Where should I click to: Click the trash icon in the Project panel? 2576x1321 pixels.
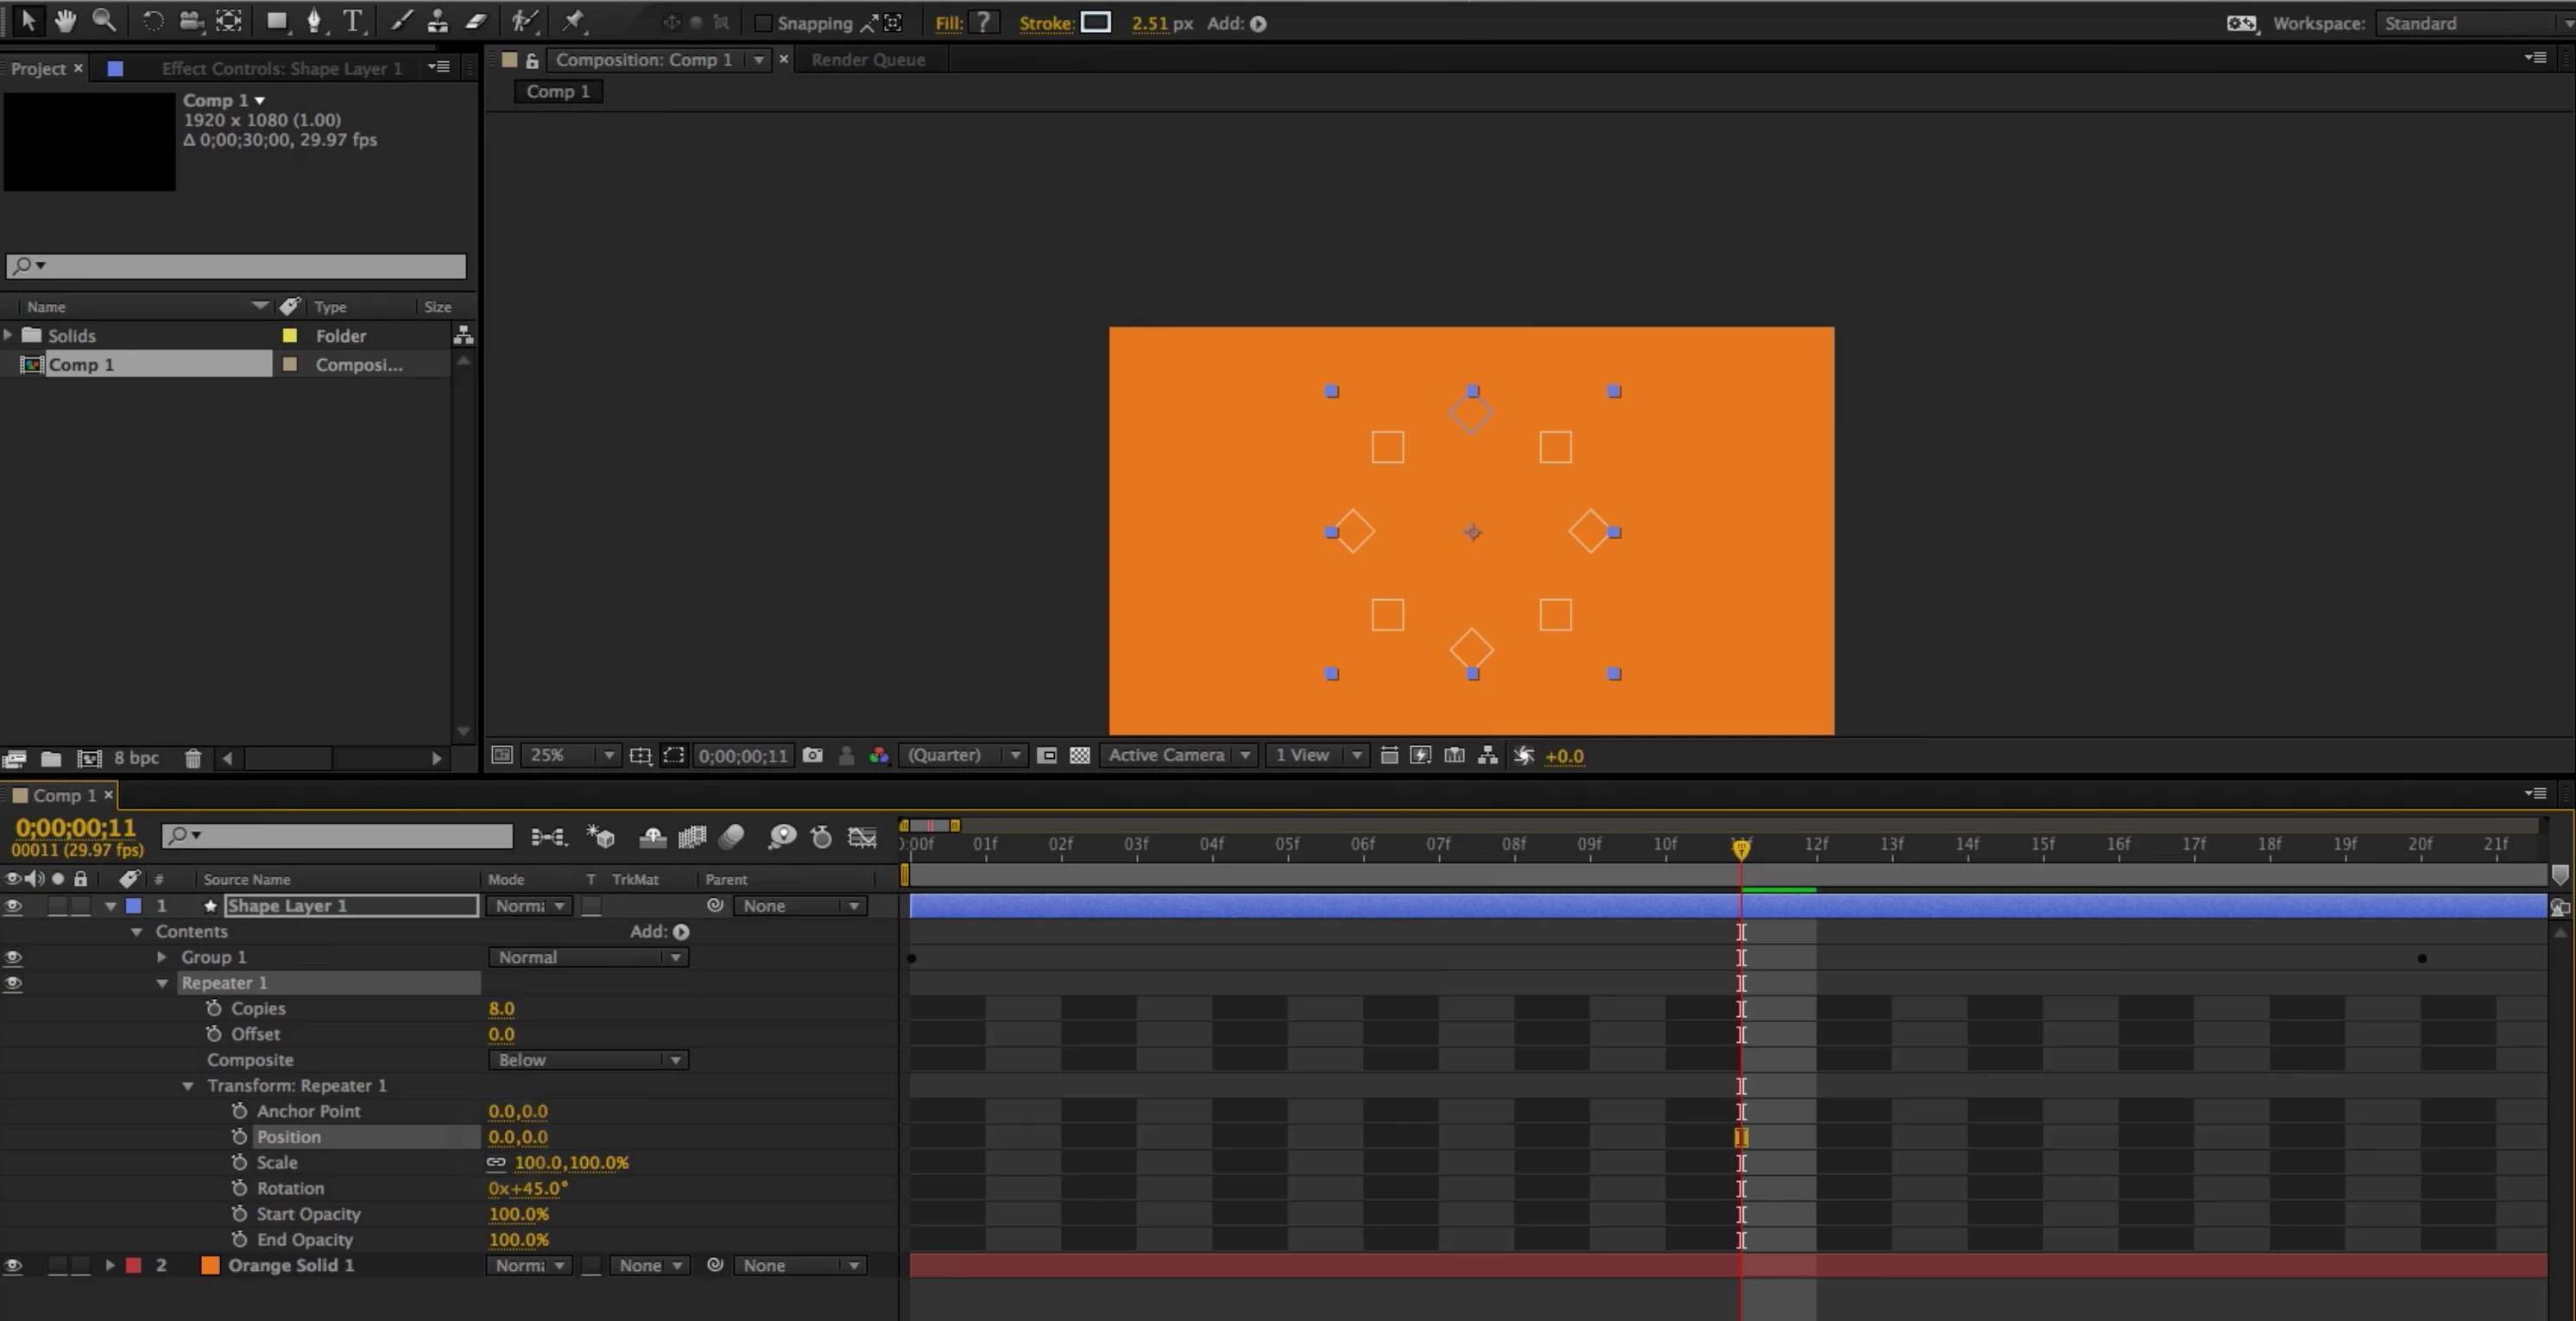coord(193,759)
